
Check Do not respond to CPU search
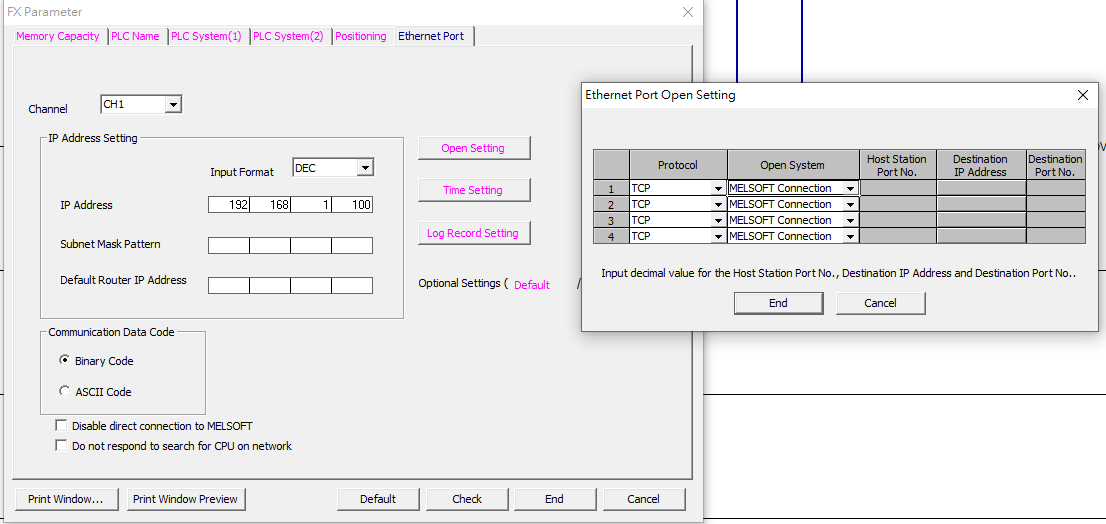[61, 446]
